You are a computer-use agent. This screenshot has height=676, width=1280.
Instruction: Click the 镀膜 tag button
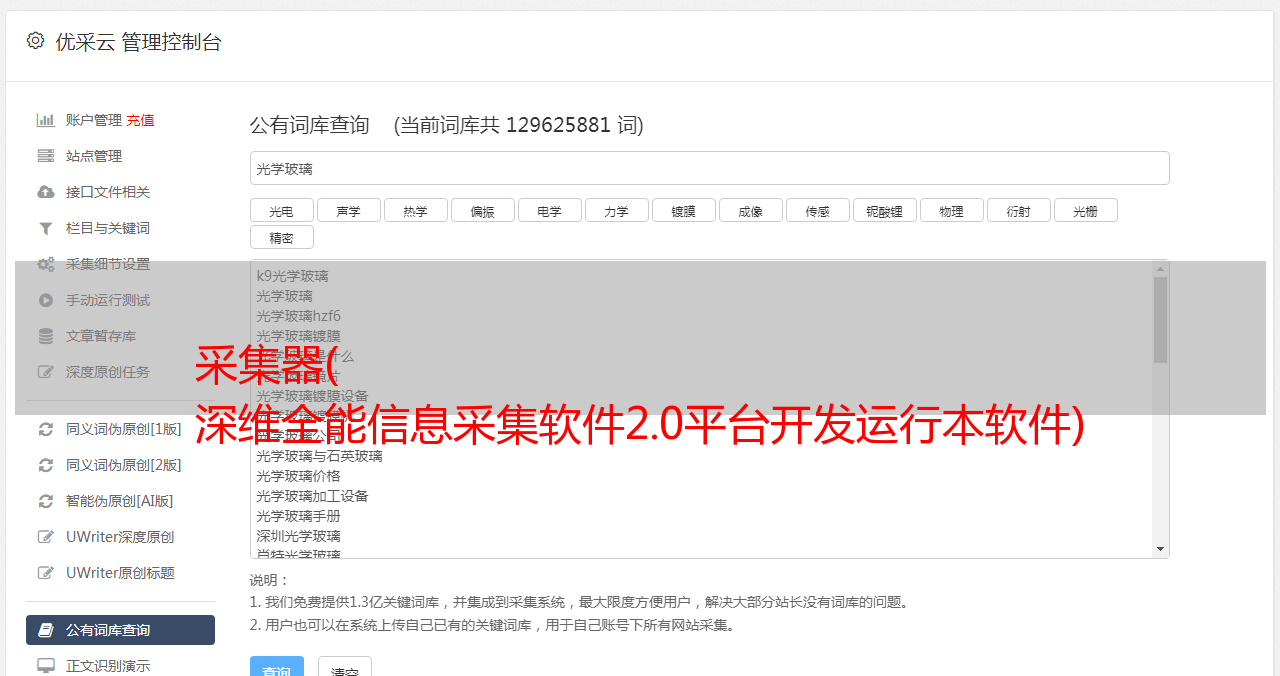pos(683,210)
